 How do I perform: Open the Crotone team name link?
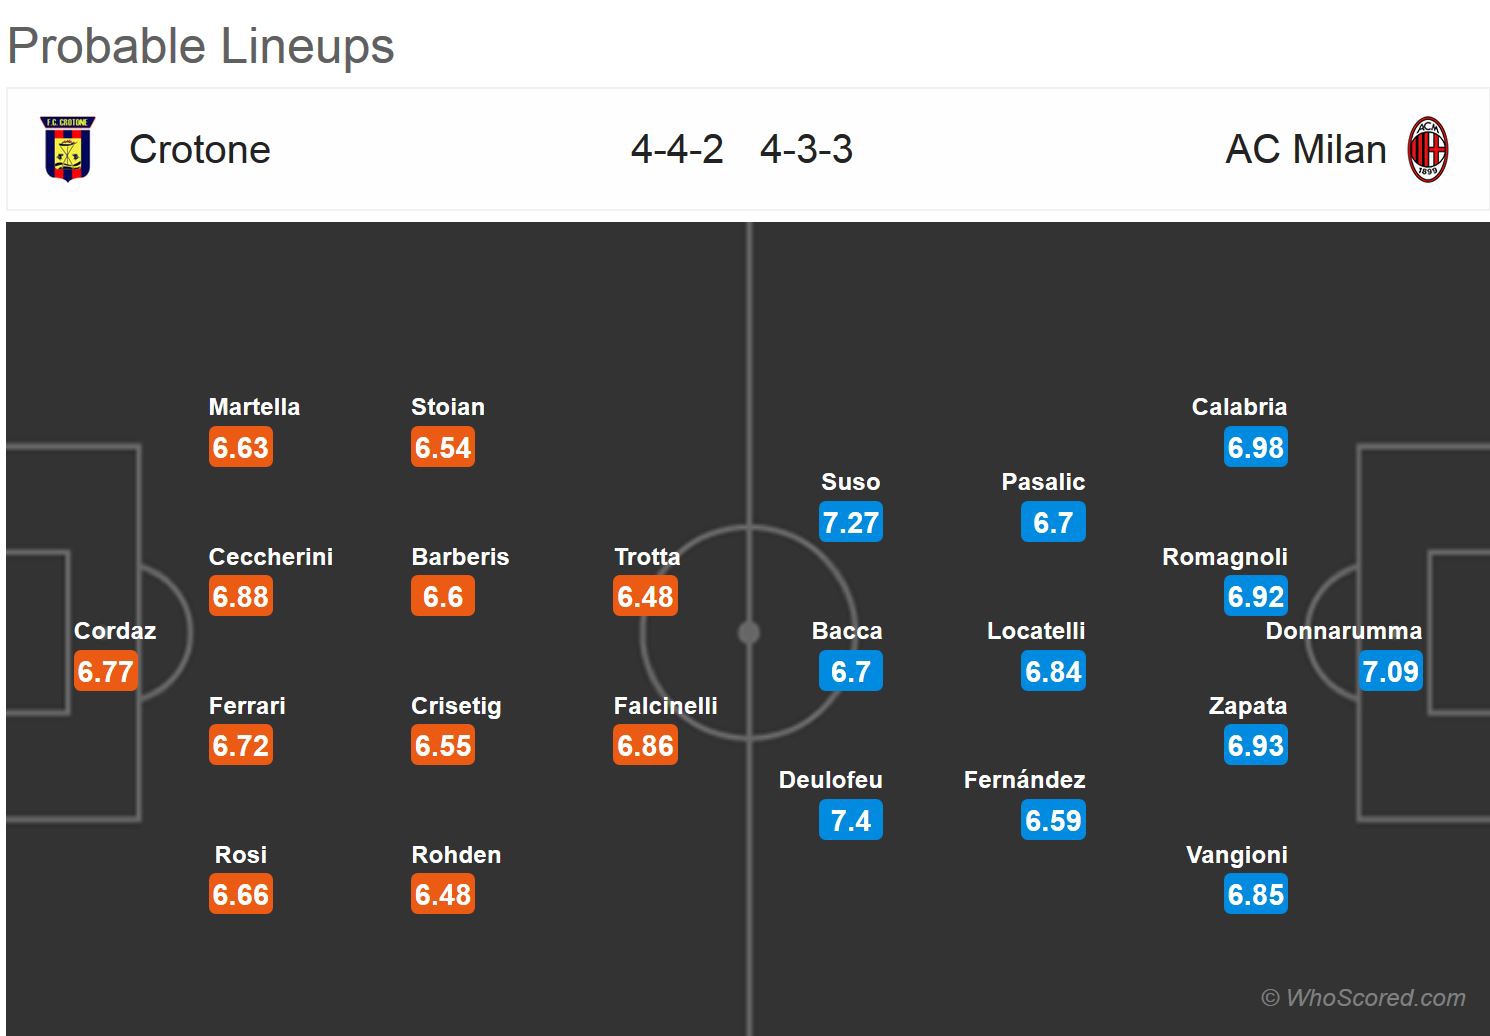[200, 150]
